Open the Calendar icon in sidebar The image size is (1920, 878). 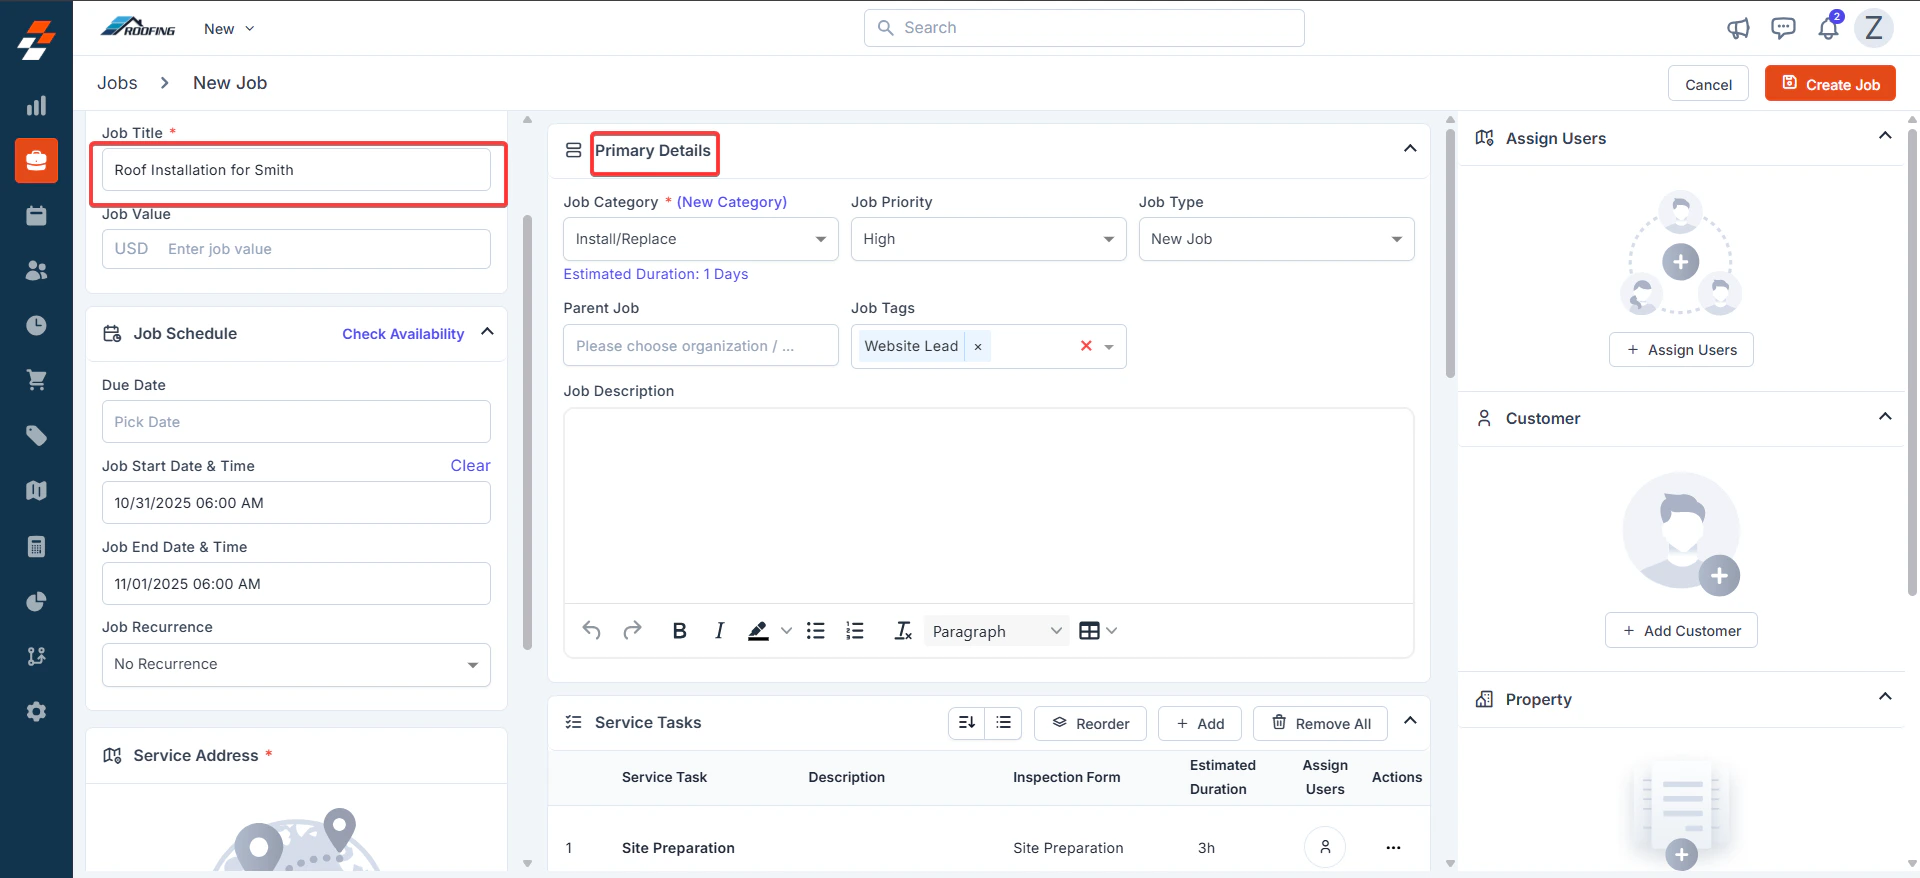36,215
